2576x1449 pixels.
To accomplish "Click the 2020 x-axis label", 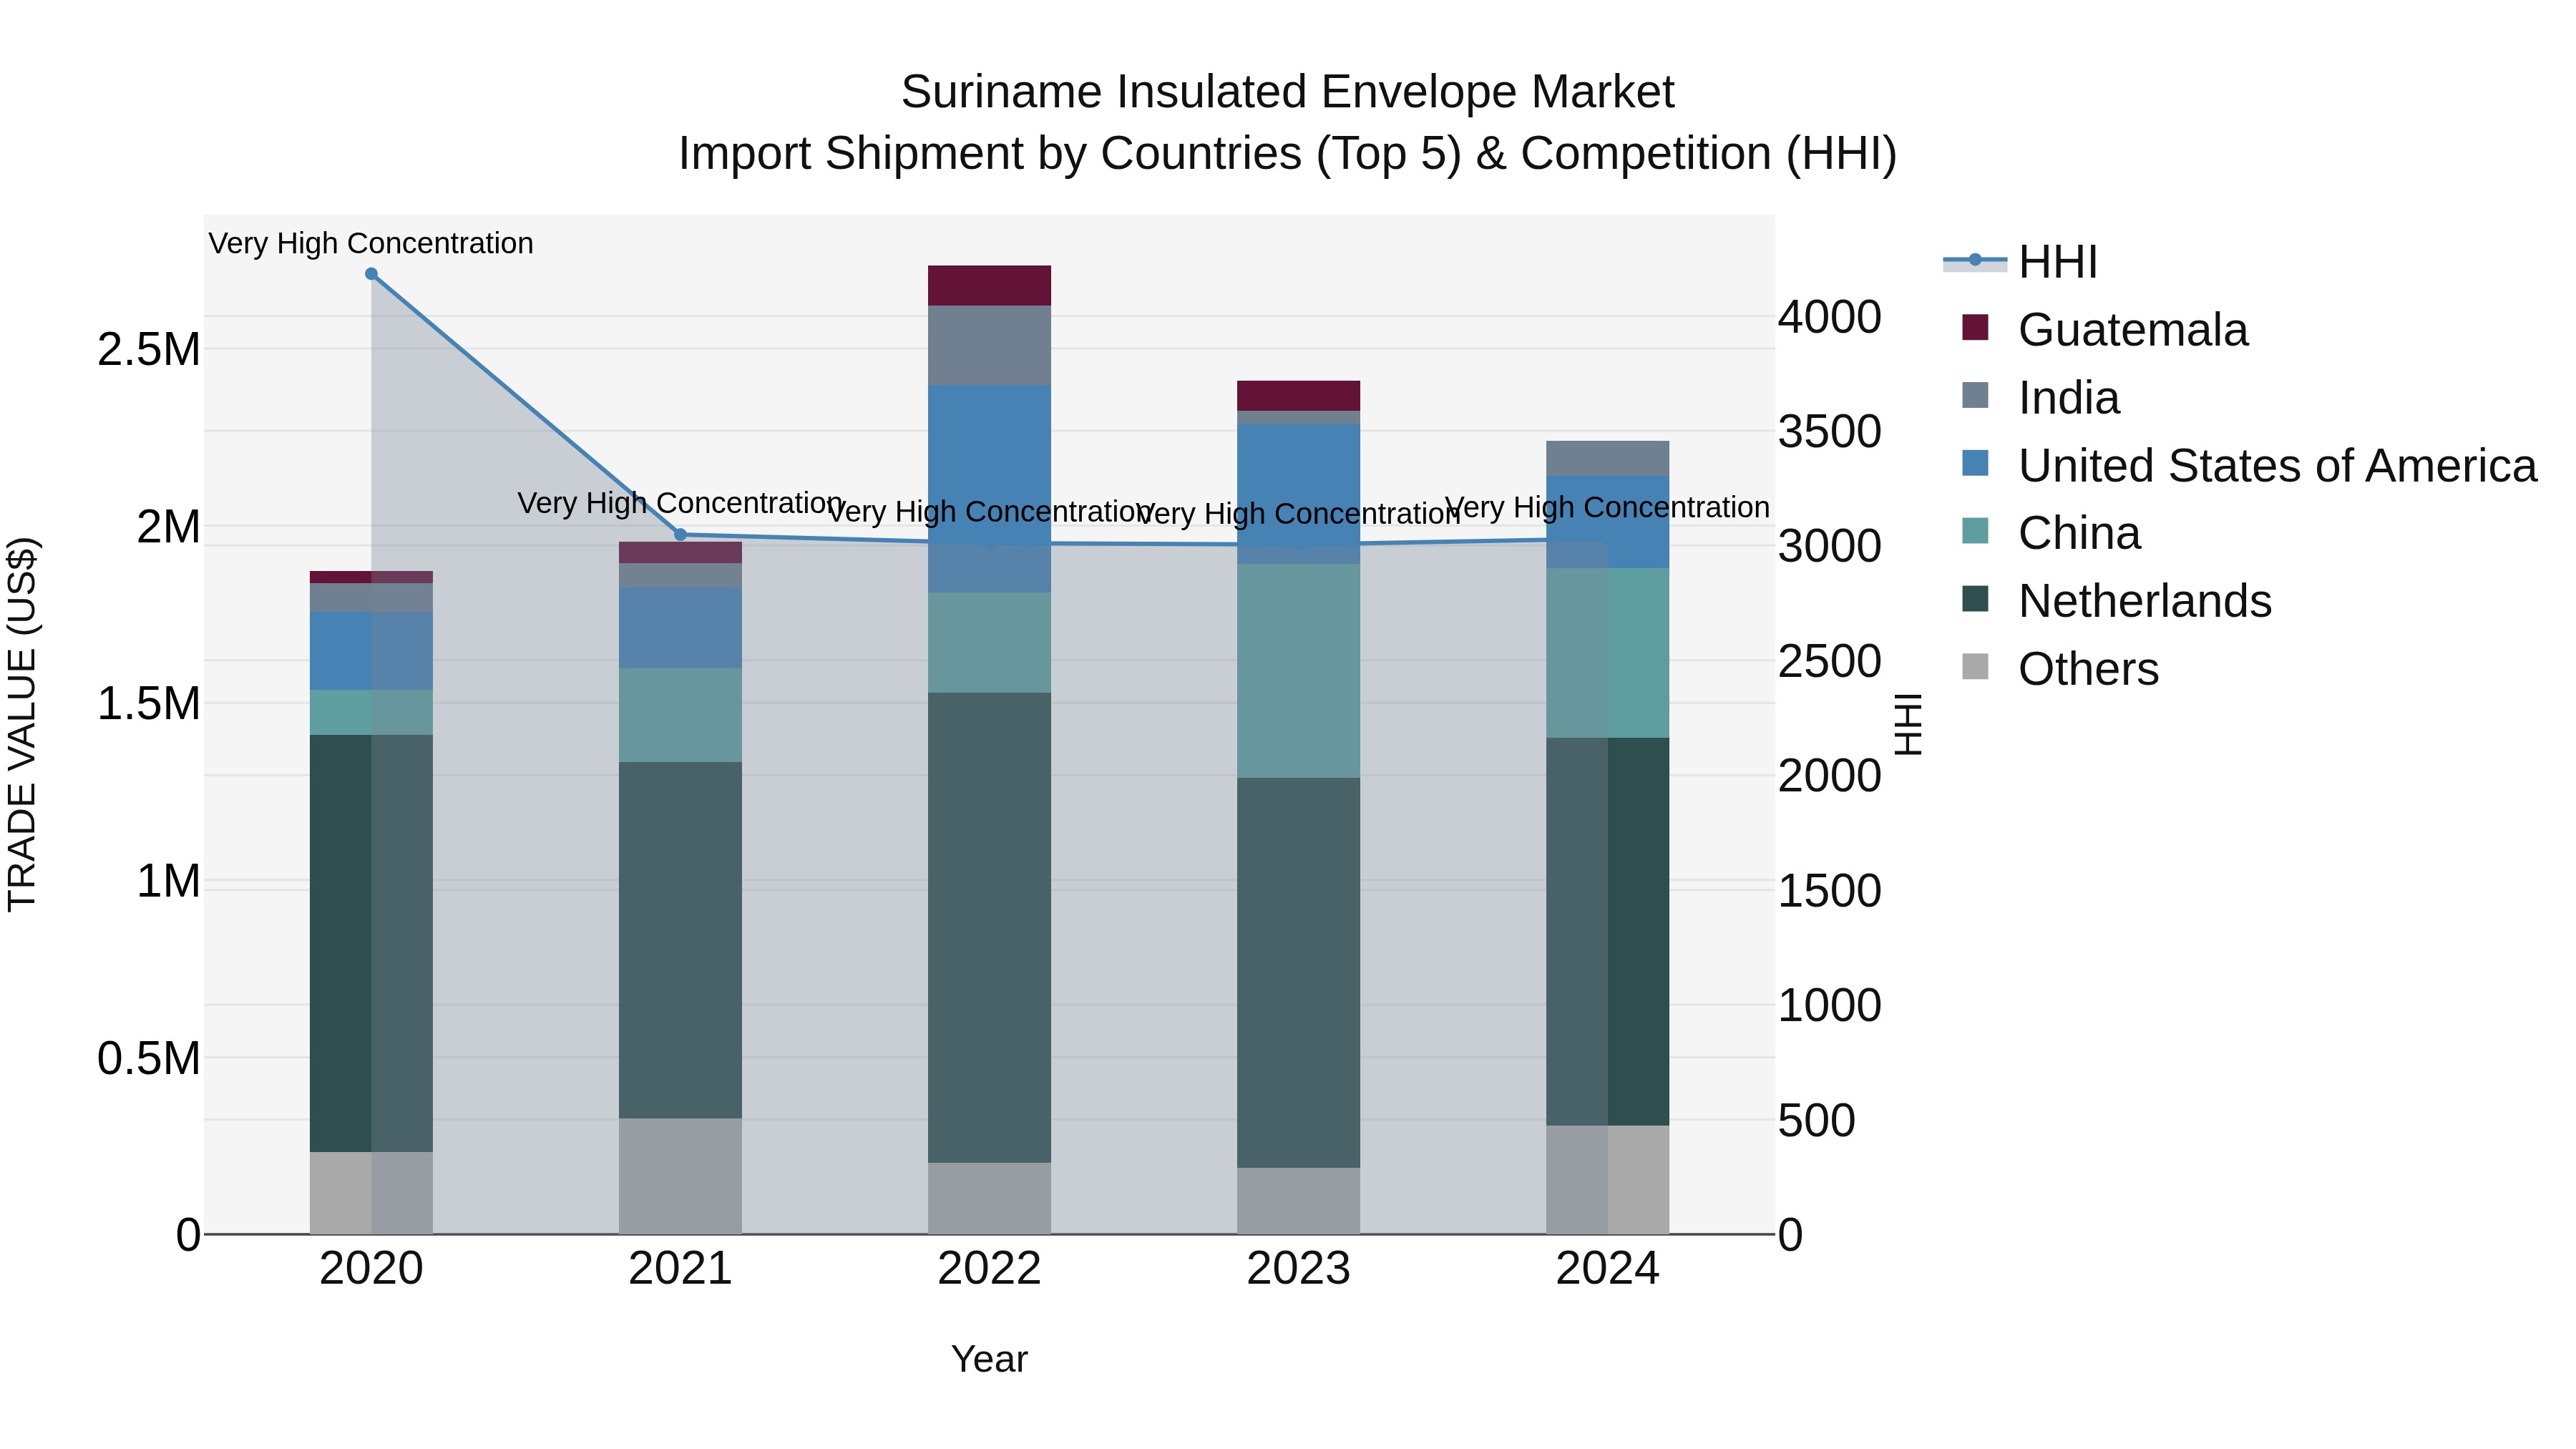I will pyautogui.click(x=371, y=1269).
